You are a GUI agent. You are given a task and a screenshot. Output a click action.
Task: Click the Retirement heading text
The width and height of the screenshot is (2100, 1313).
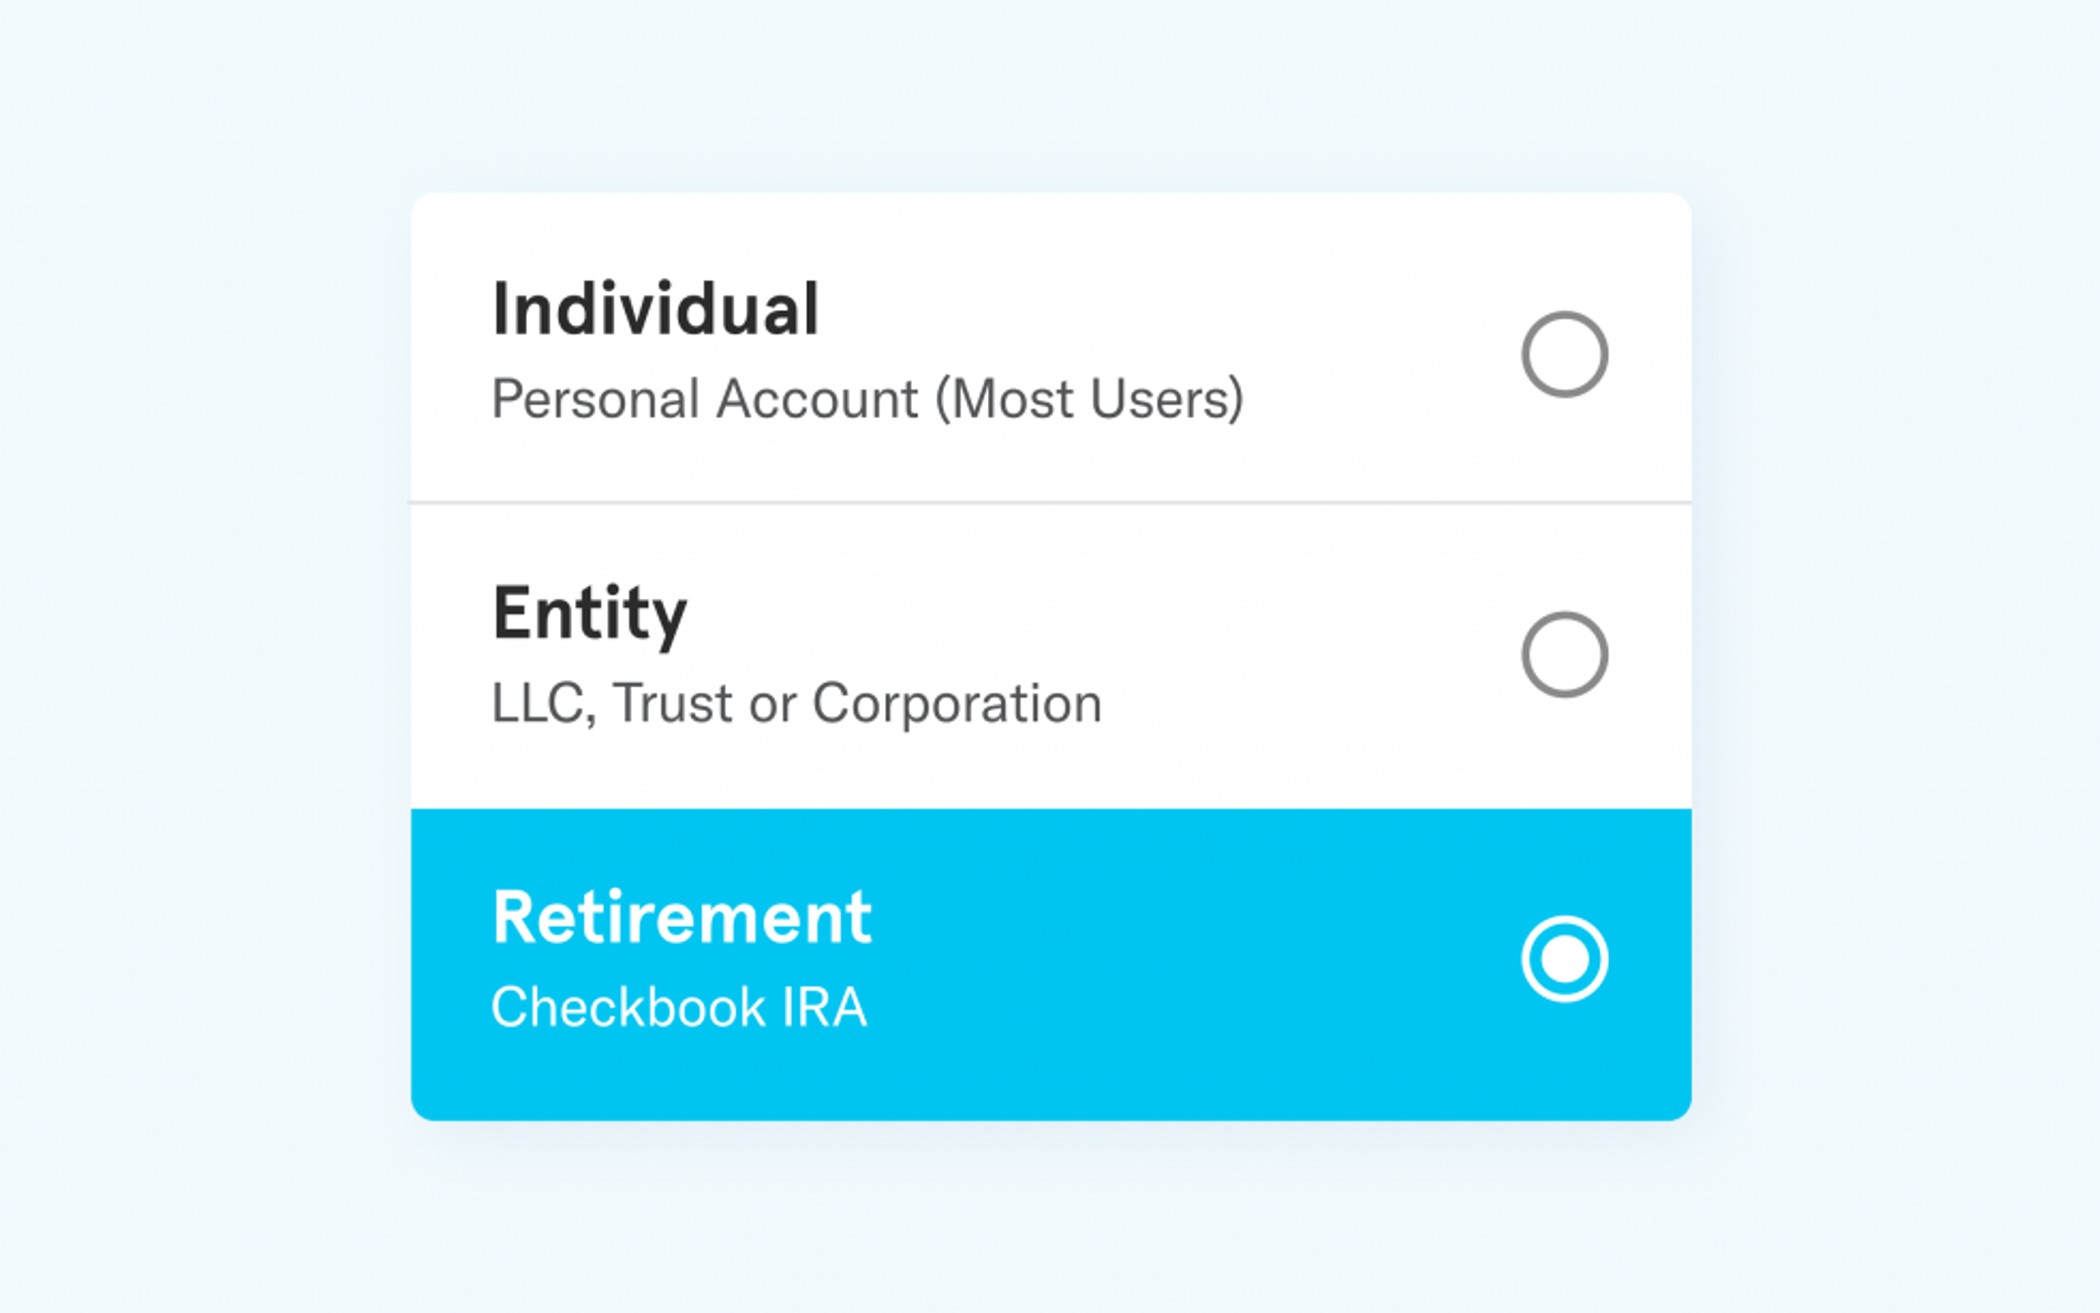point(681,915)
